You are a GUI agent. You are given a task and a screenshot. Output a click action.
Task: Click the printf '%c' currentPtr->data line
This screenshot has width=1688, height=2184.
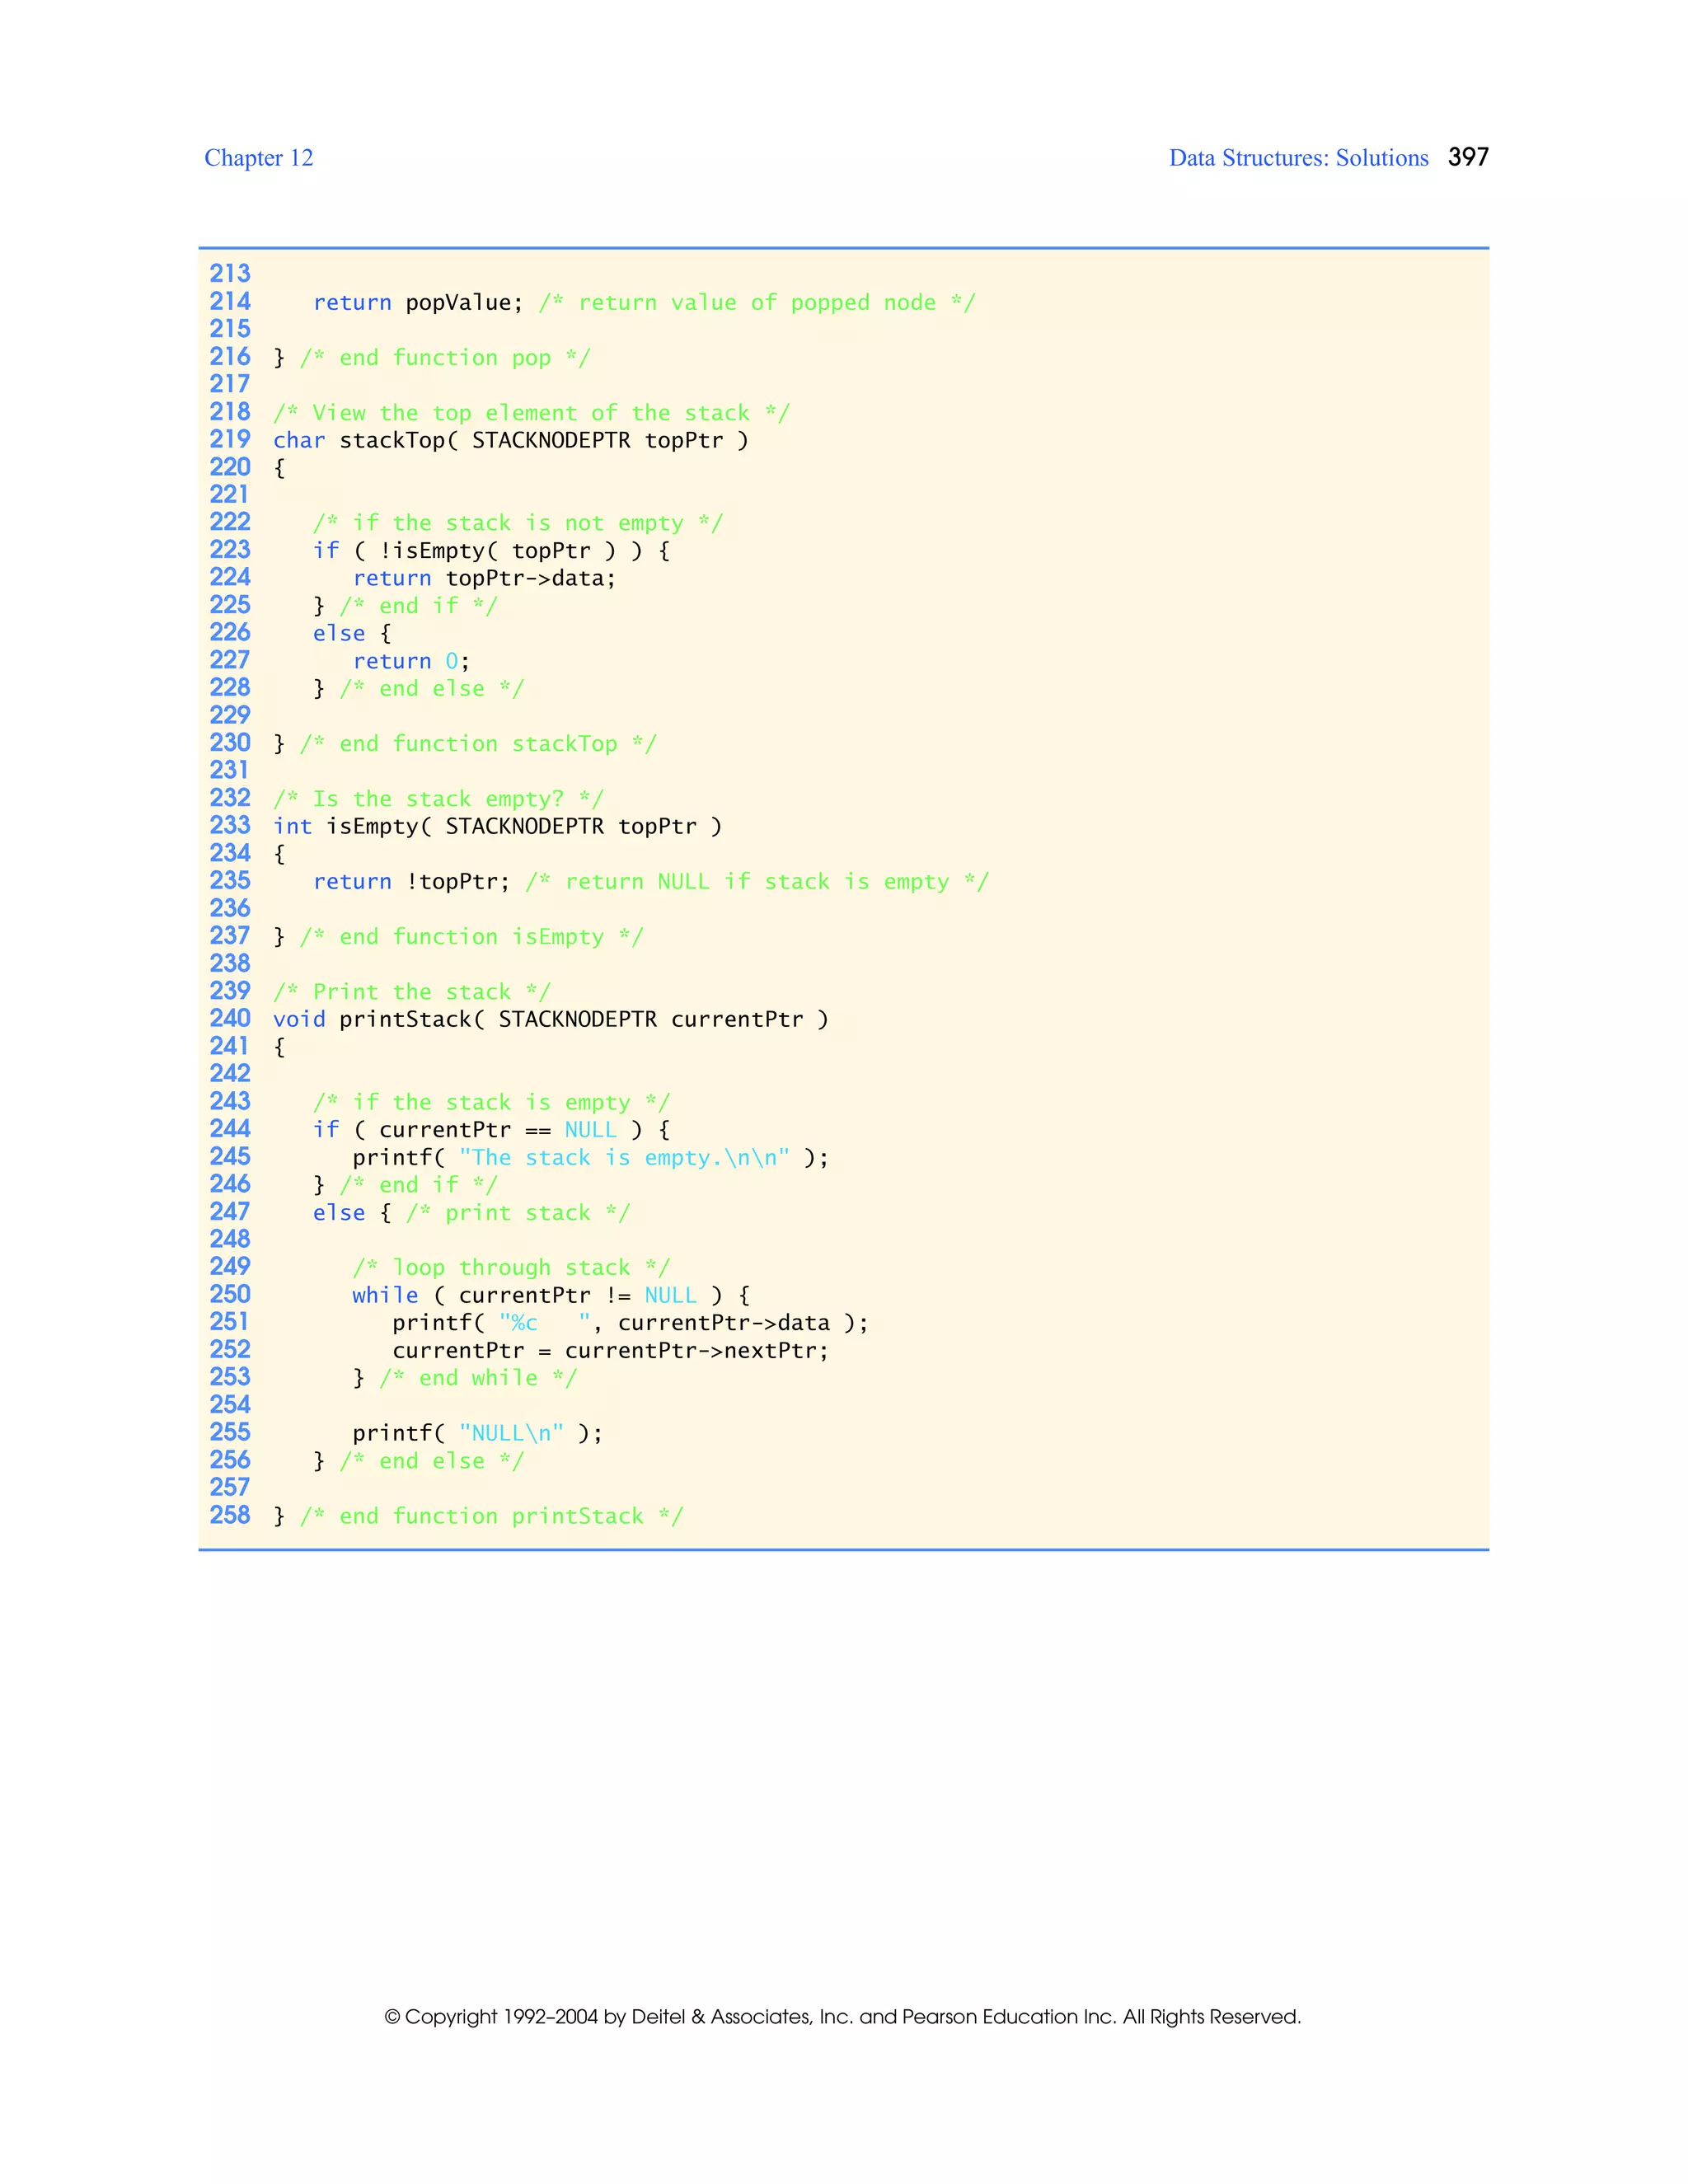[630, 1323]
